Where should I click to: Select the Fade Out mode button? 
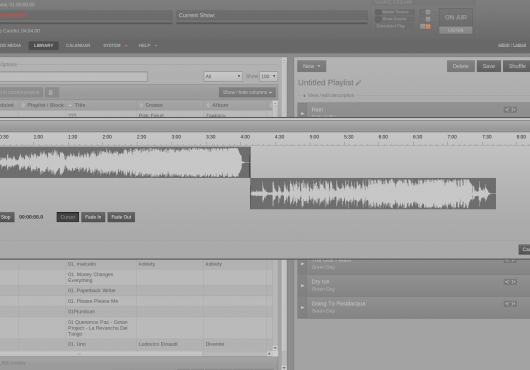[121, 217]
